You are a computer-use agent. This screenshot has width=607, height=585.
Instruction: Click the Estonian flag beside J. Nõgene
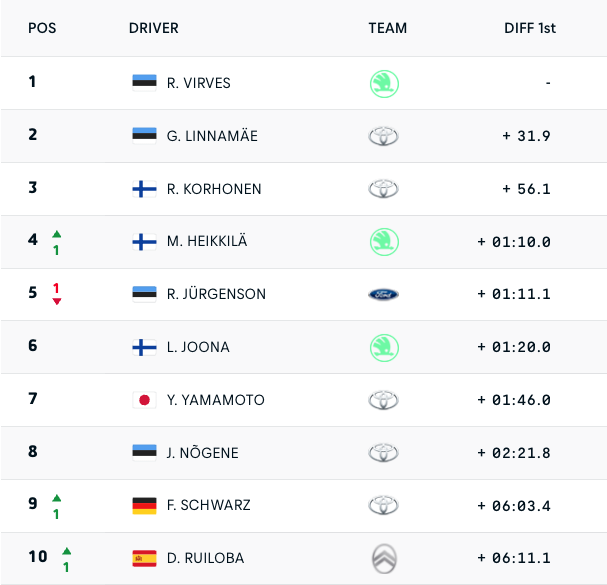[x=144, y=453]
